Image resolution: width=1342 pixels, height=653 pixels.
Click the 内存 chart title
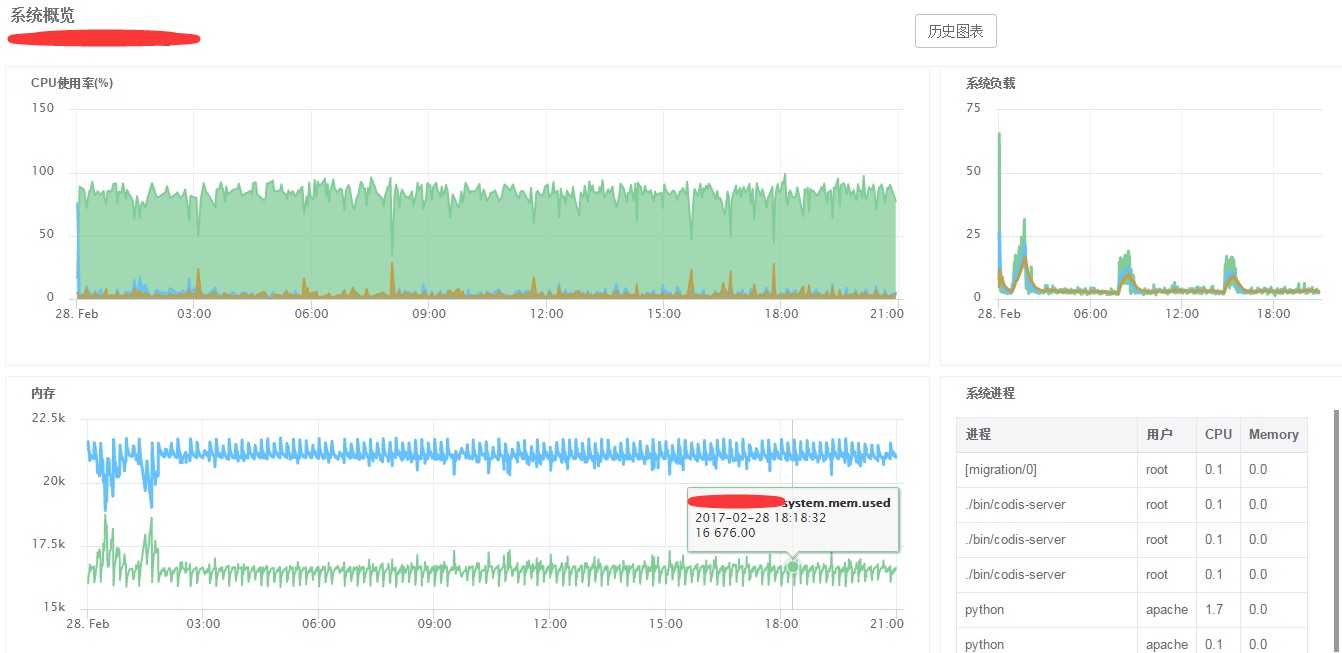pos(43,394)
